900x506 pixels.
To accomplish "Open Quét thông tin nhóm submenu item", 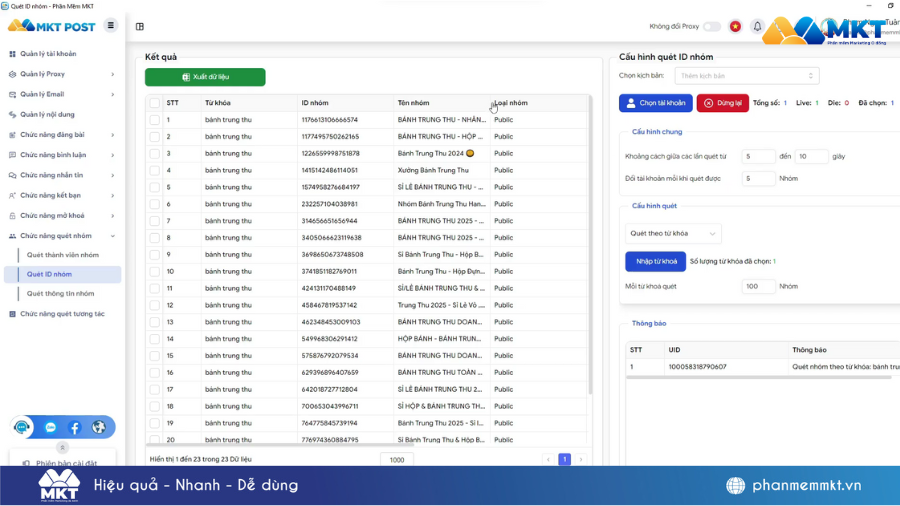I will click(60, 294).
